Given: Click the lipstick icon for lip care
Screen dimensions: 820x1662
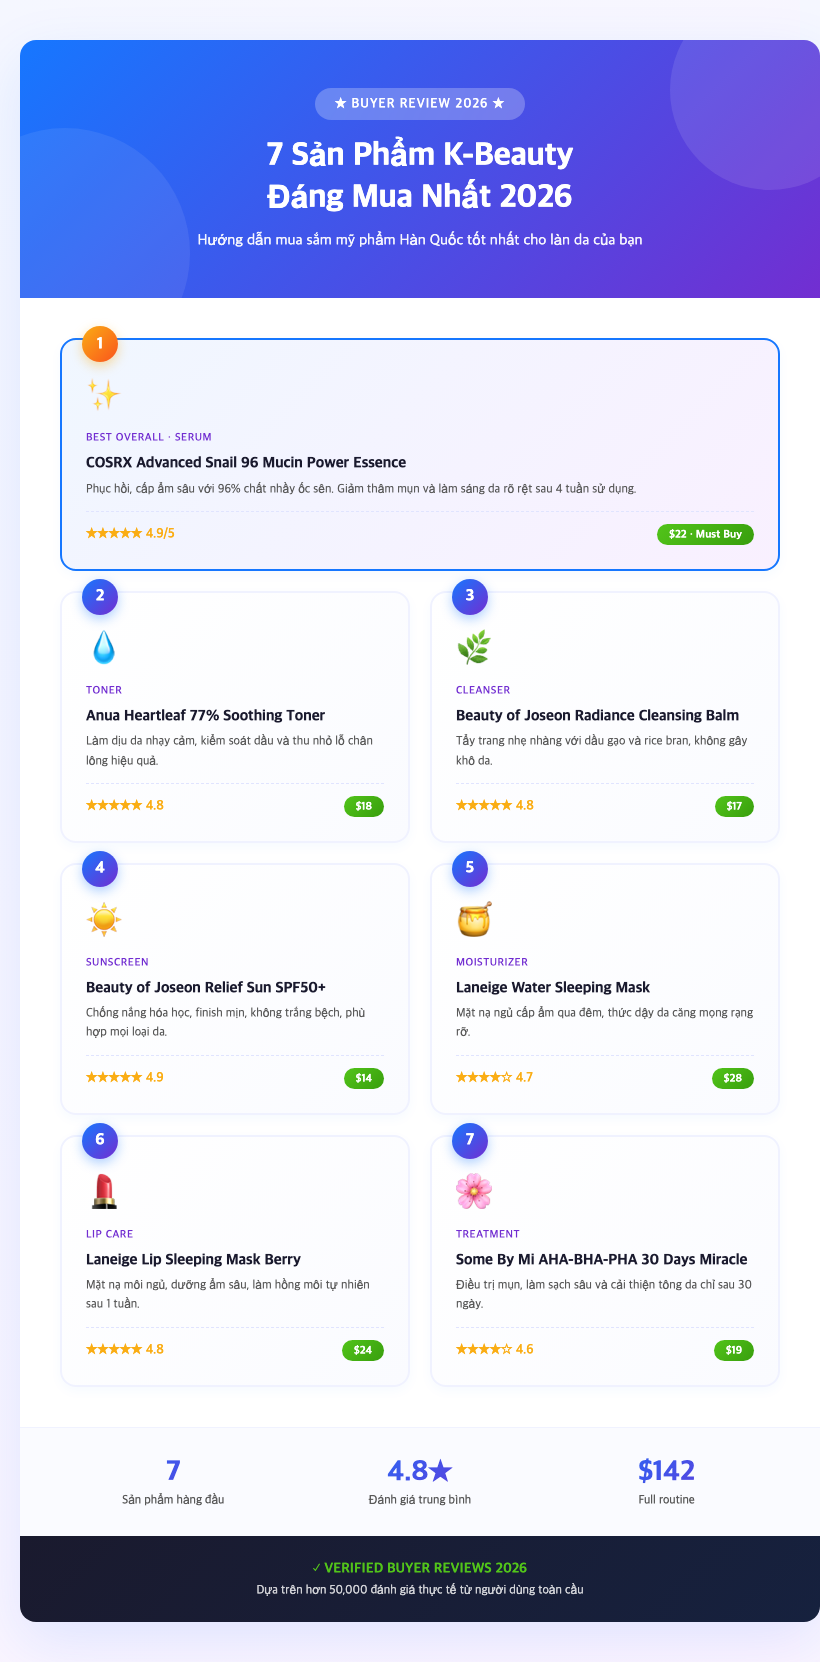Looking at the screenshot, I should pyautogui.click(x=103, y=1191).
